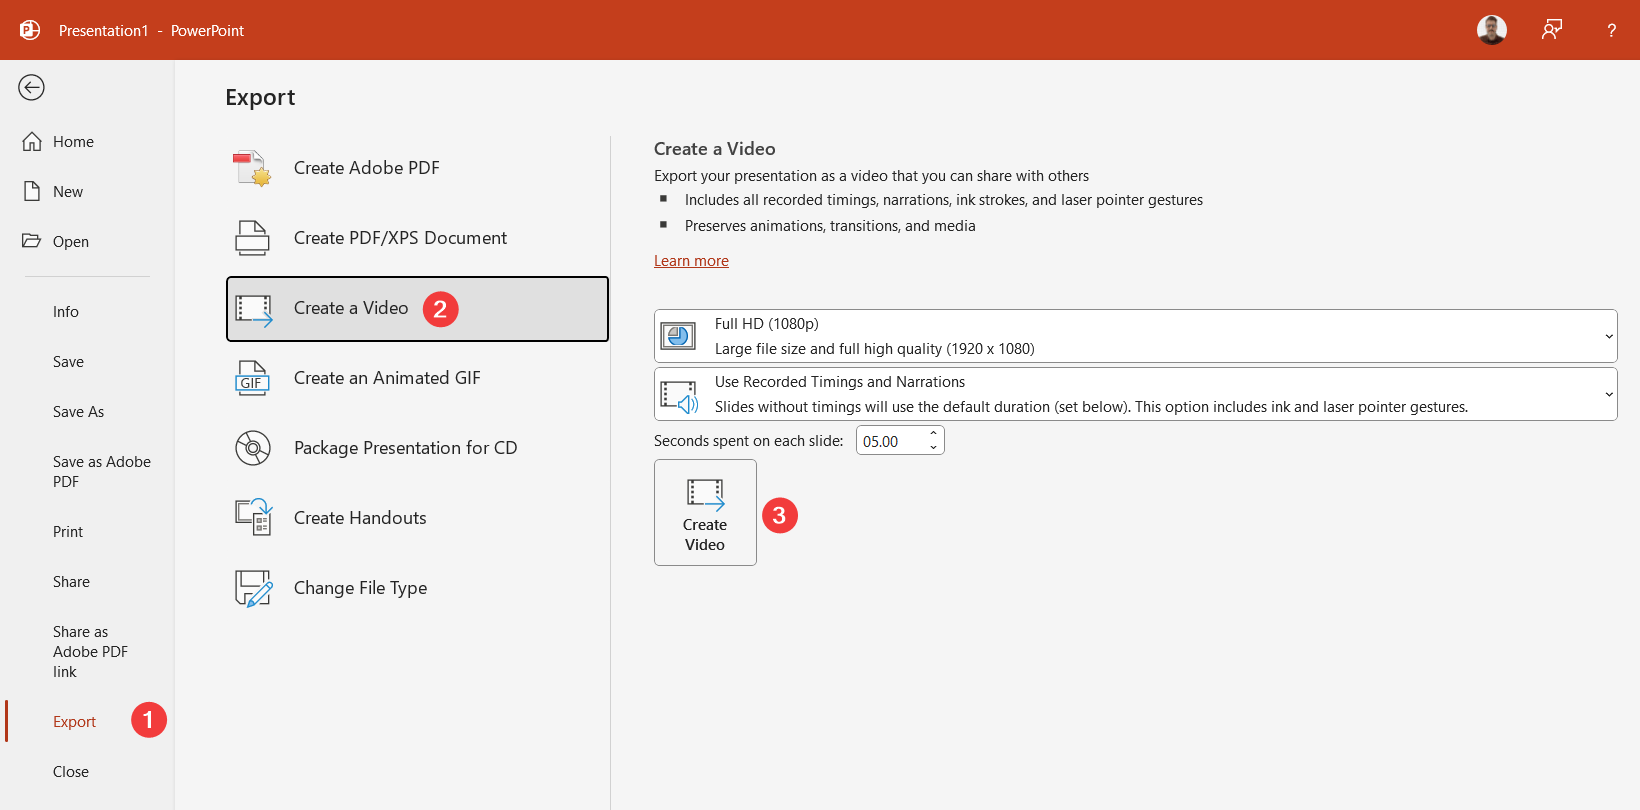Go to the Print section in sidebar
The image size is (1640, 810).
tap(68, 532)
